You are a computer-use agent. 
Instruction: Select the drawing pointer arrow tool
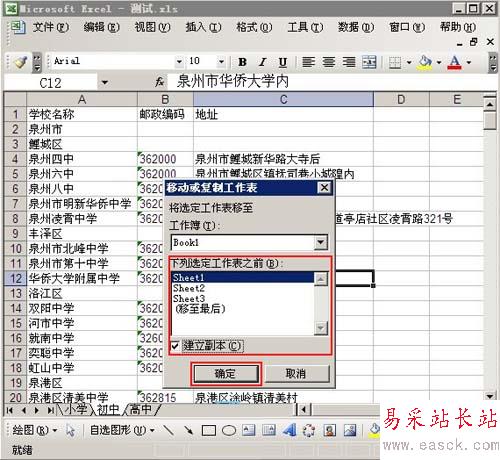click(70, 430)
